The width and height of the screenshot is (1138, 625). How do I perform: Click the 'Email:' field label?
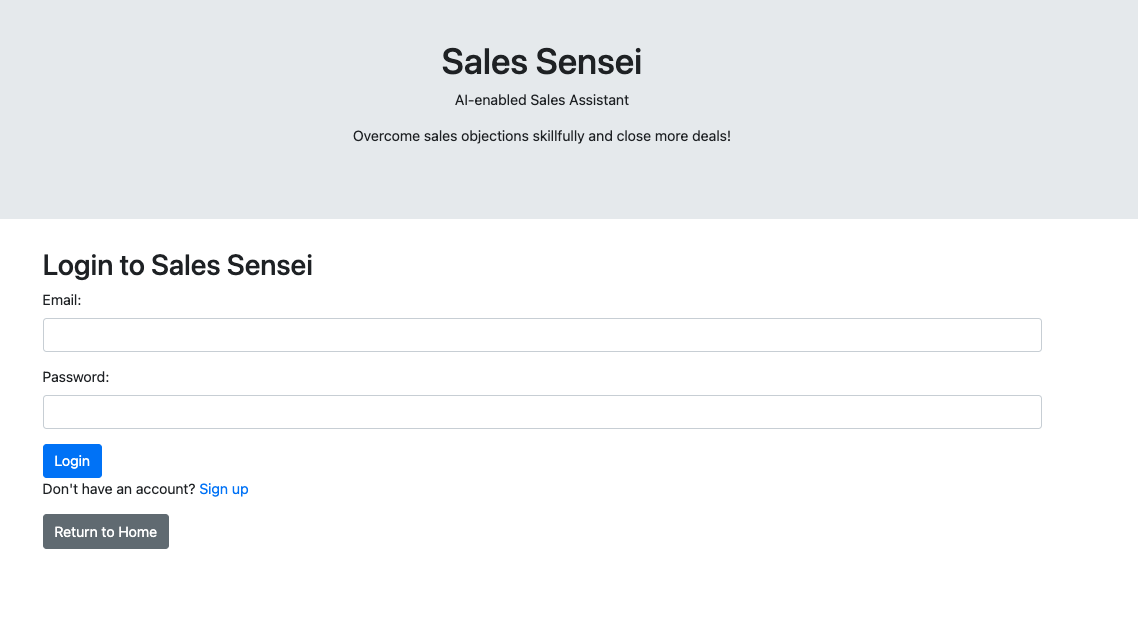click(62, 299)
